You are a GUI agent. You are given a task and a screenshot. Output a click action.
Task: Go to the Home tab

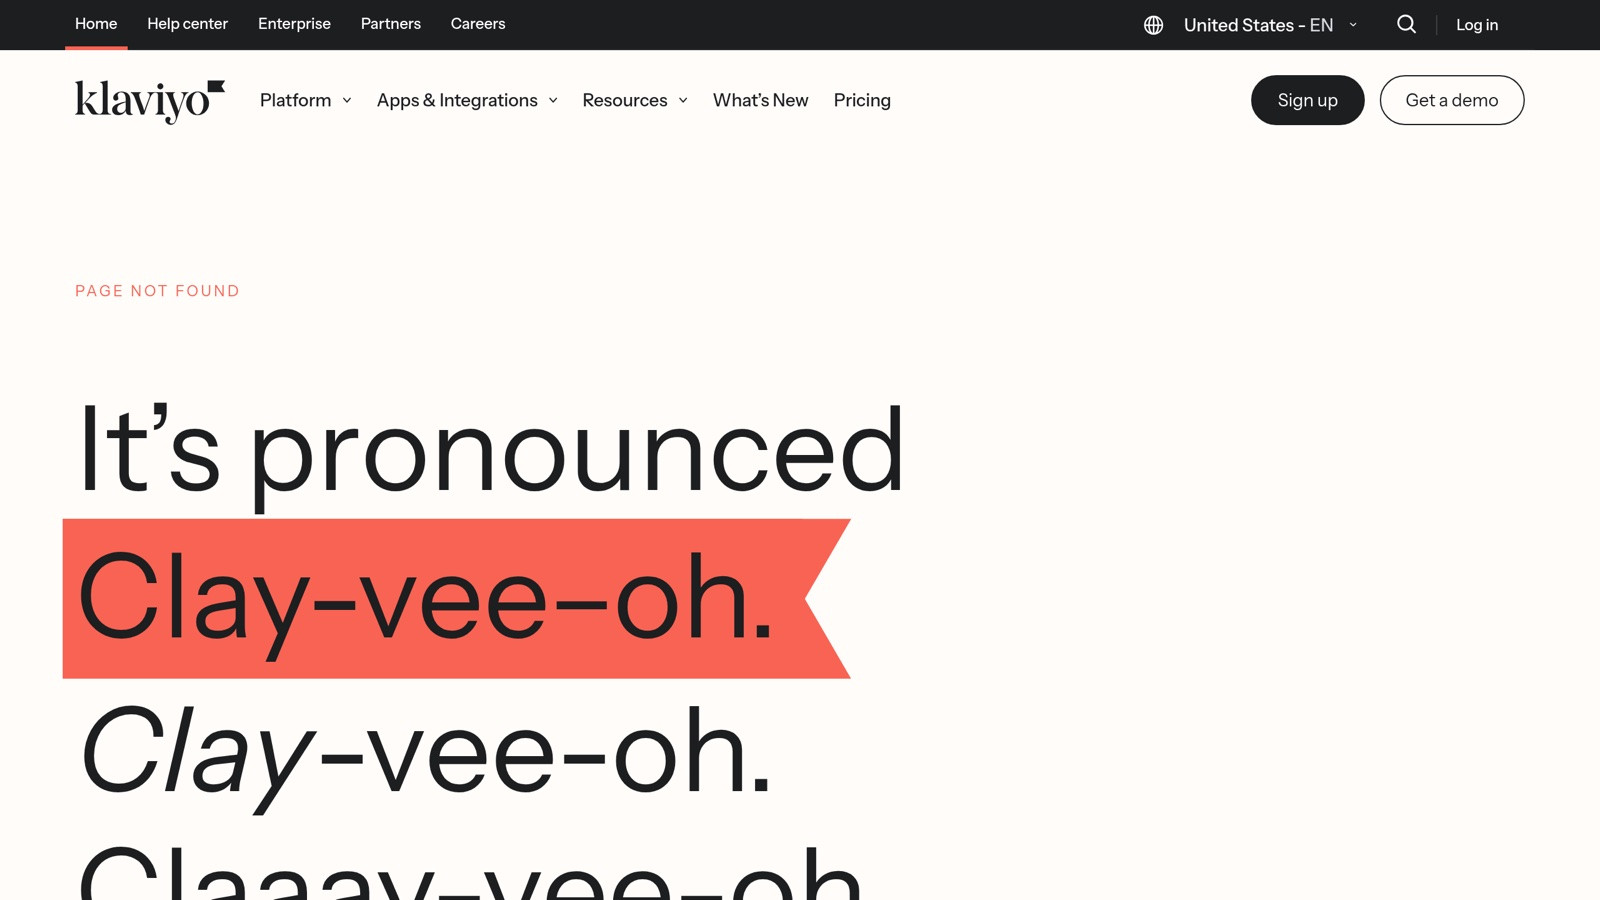point(96,24)
